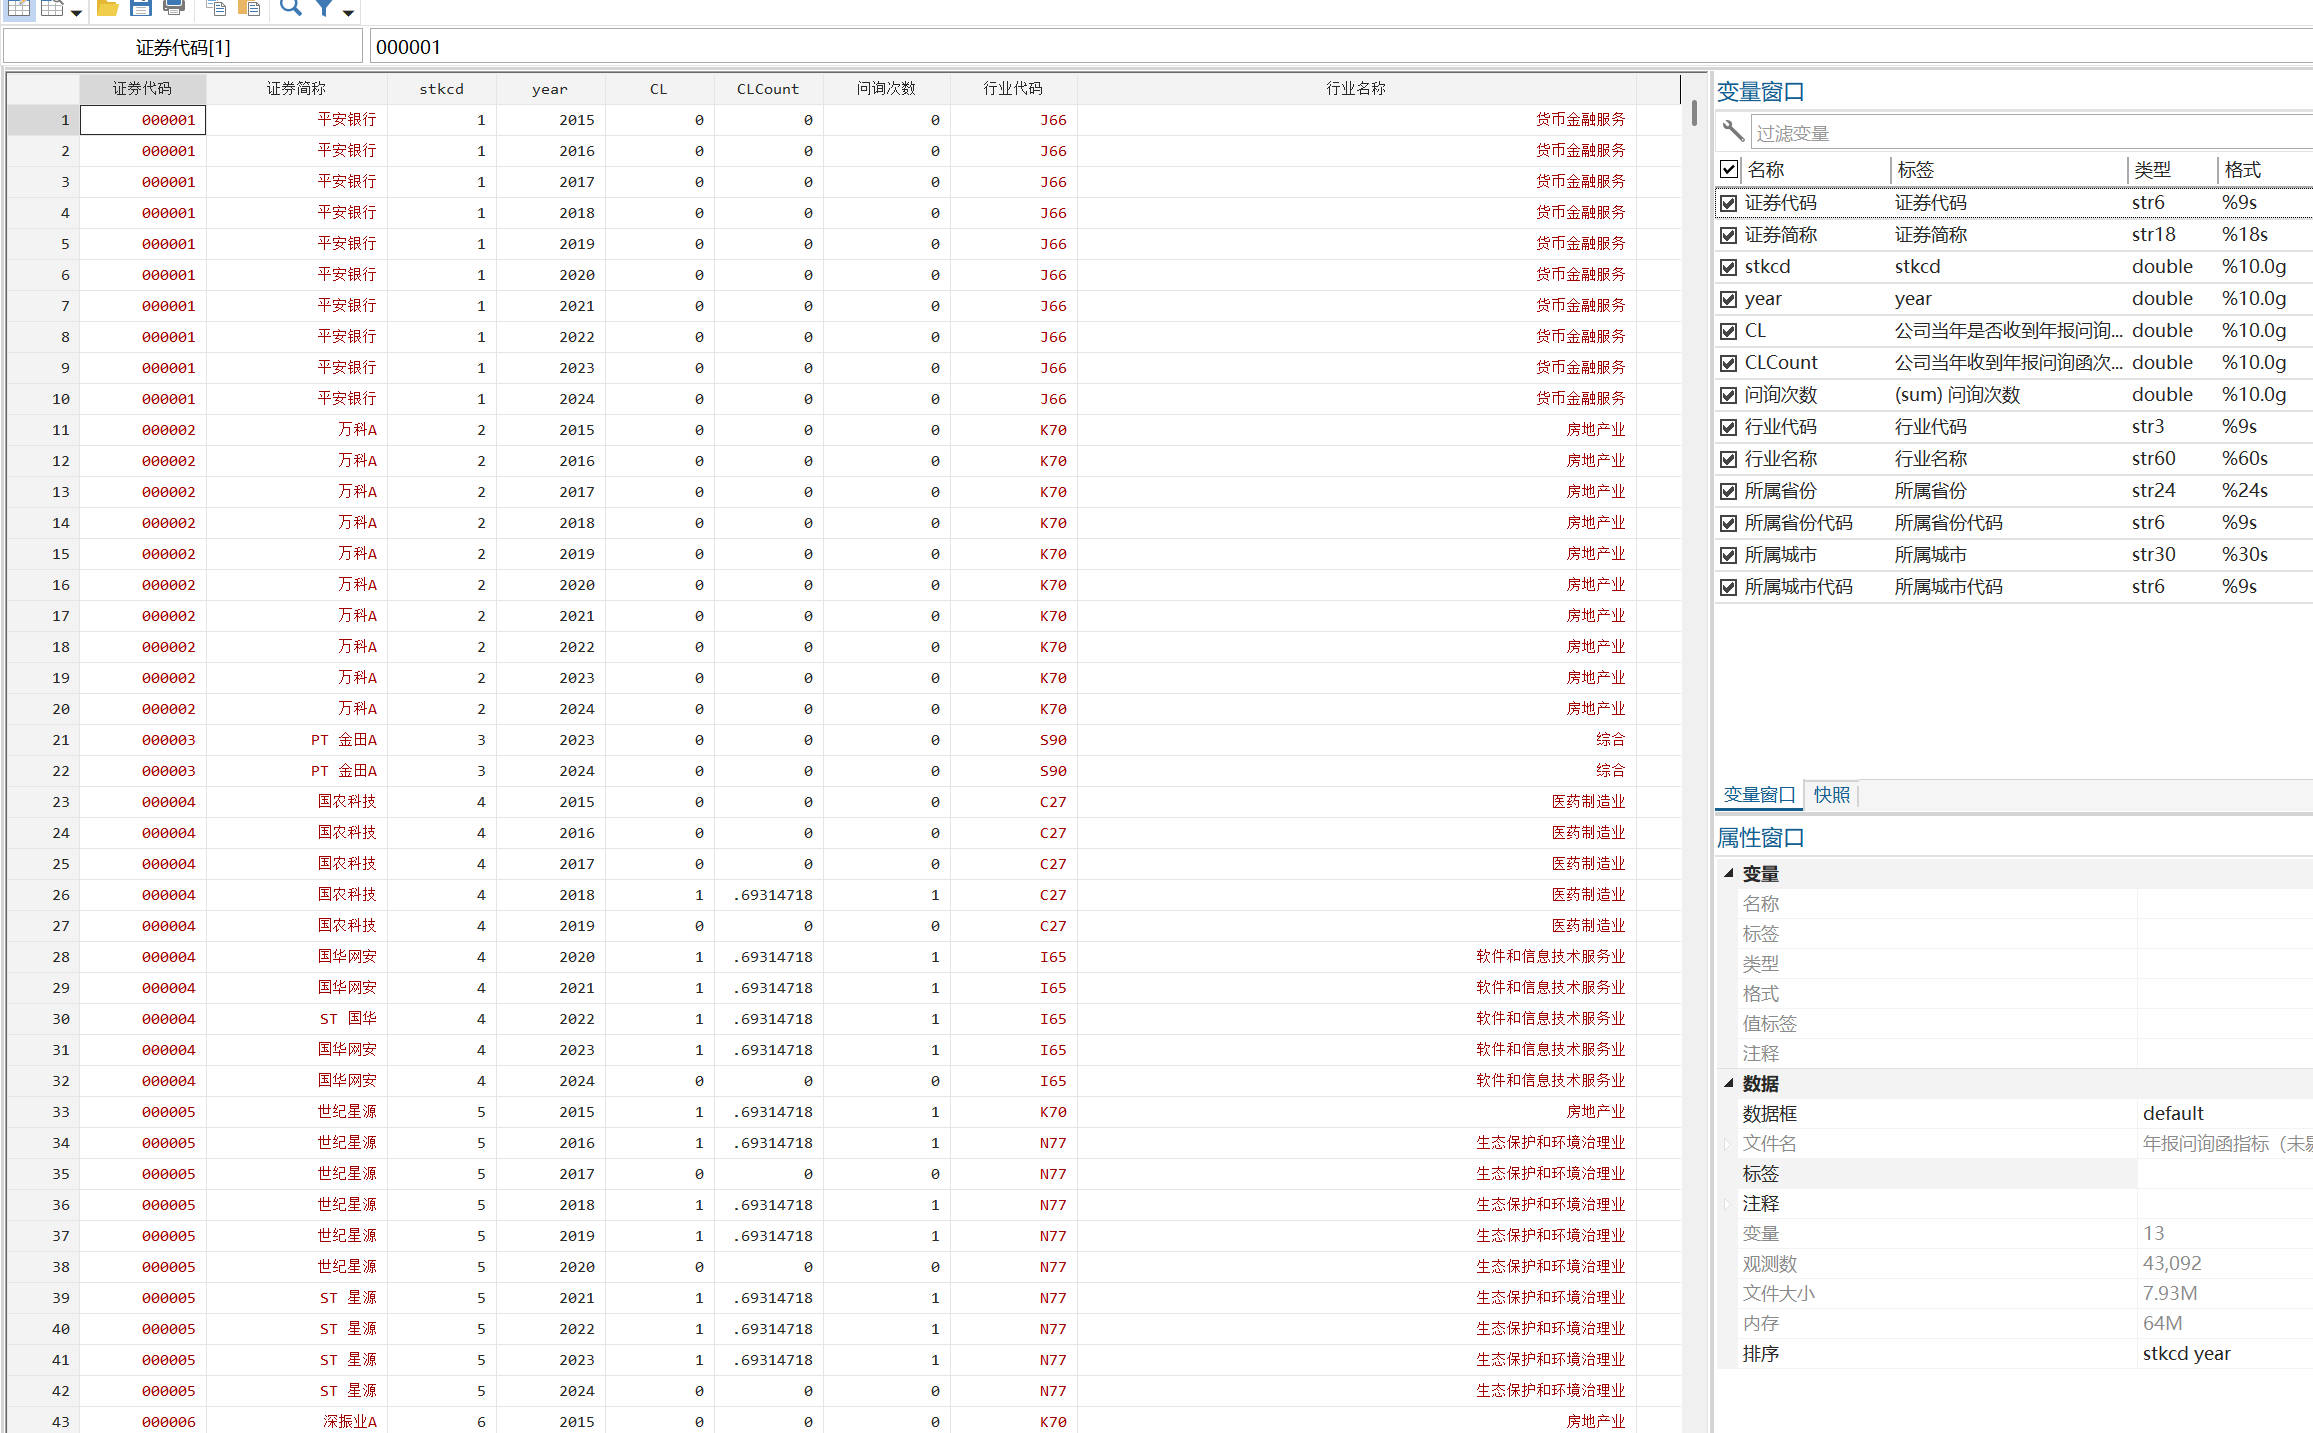
Task: Click the copy icon in toolbar
Action: click(216, 8)
